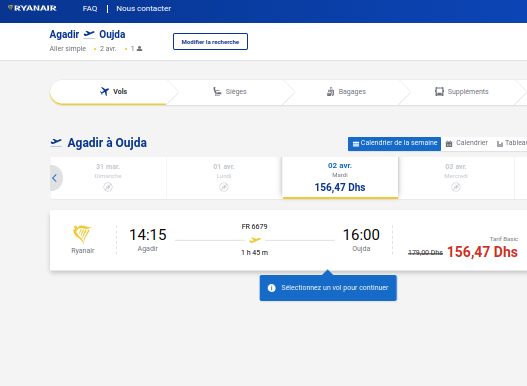
Task: Select the 02 avr. Mardi date
Action: (340, 178)
